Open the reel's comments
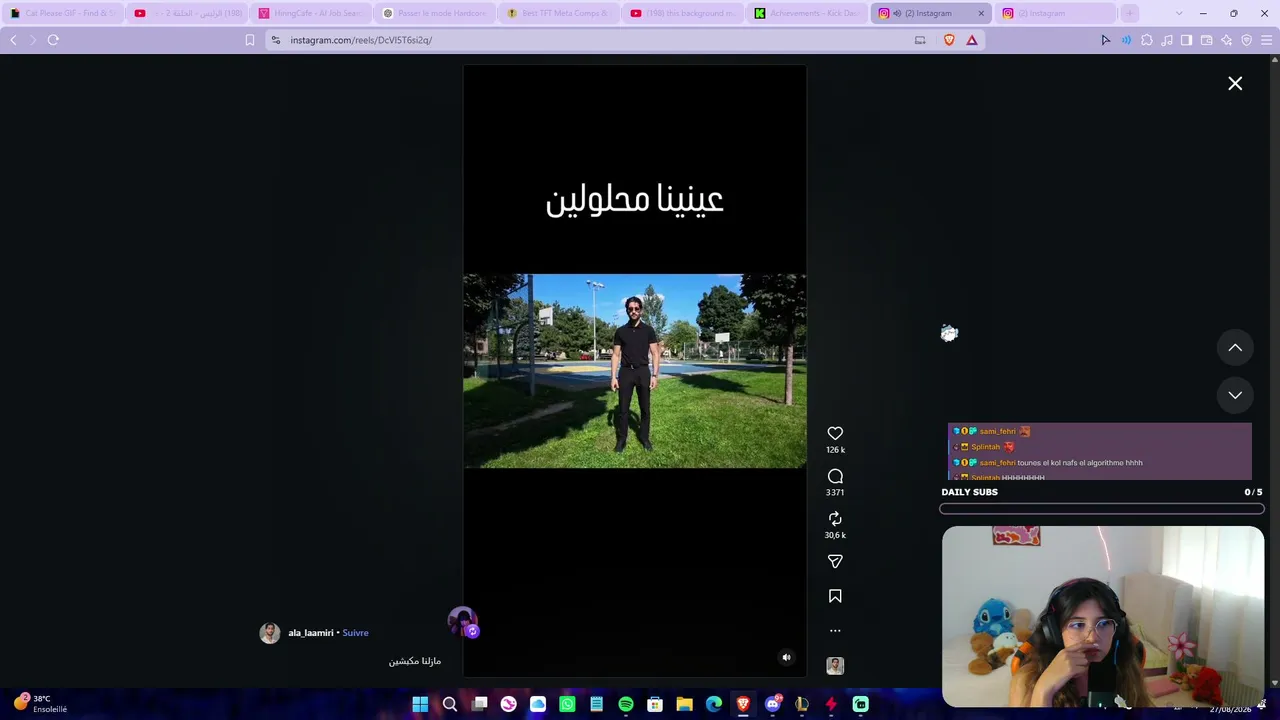The width and height of the screenshot is (1280, 720). pyautogui.click(x=835, y=476)
